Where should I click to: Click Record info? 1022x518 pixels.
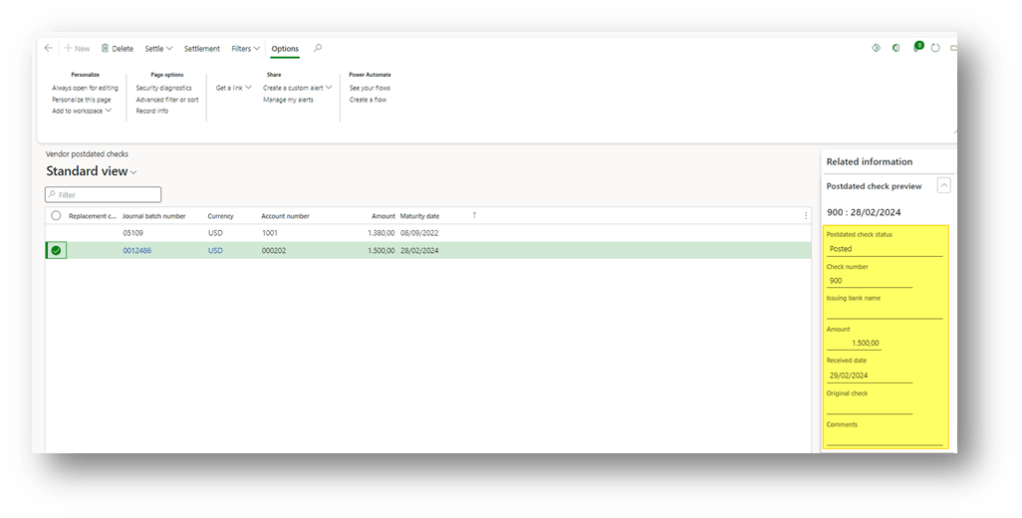pyautogui.click(x=152, y=111)
